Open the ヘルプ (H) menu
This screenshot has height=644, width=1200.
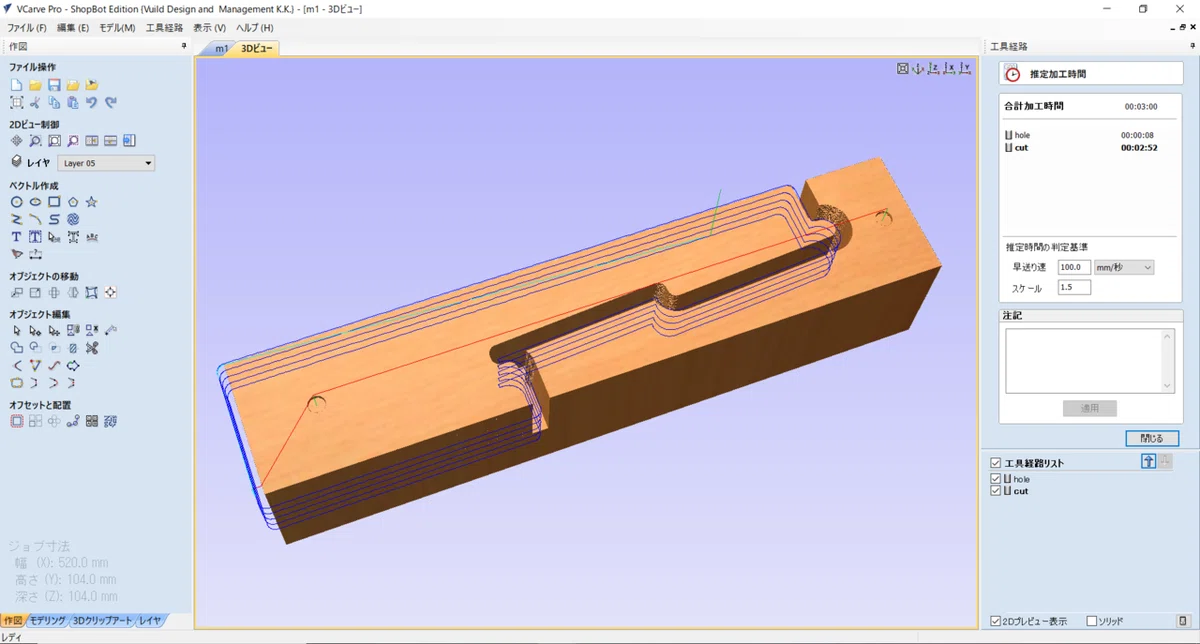pos(254,28)
